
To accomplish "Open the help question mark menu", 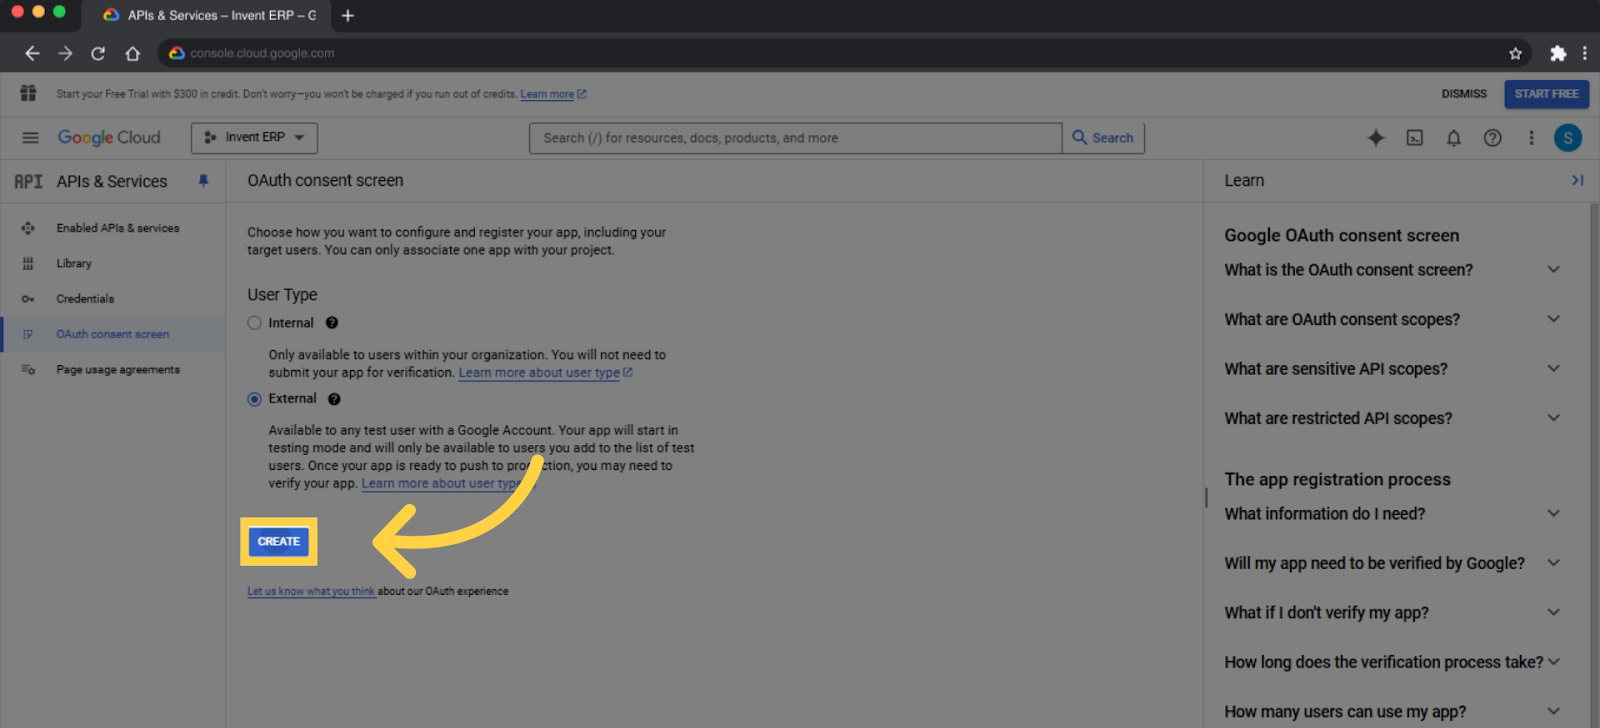I will coord(1492,138).
